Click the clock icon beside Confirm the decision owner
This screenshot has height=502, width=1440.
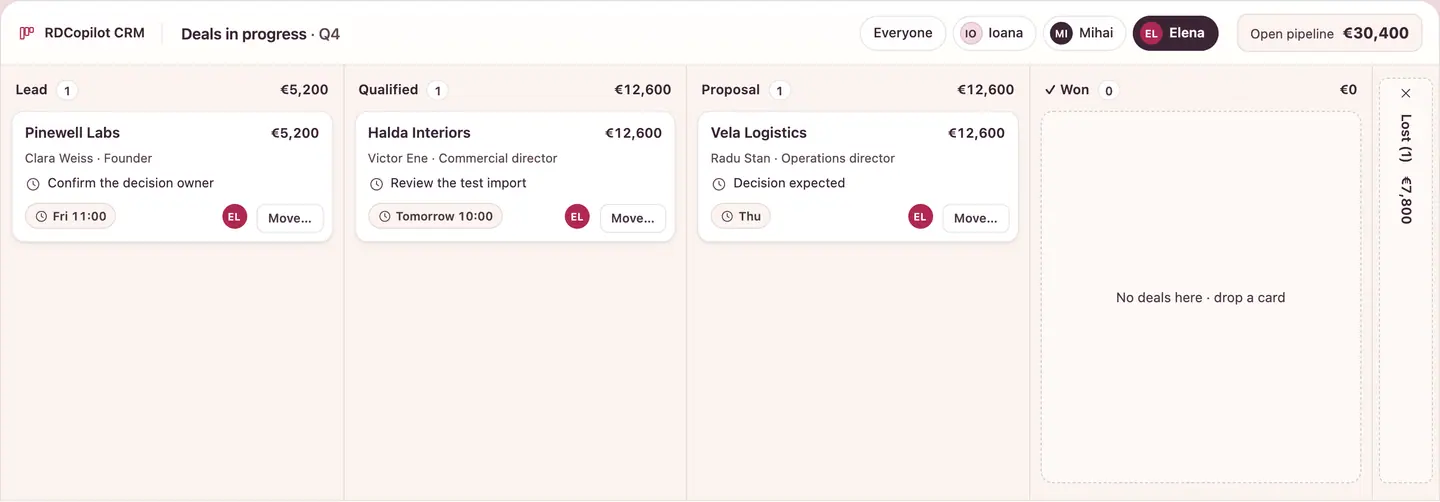(33, 184)
